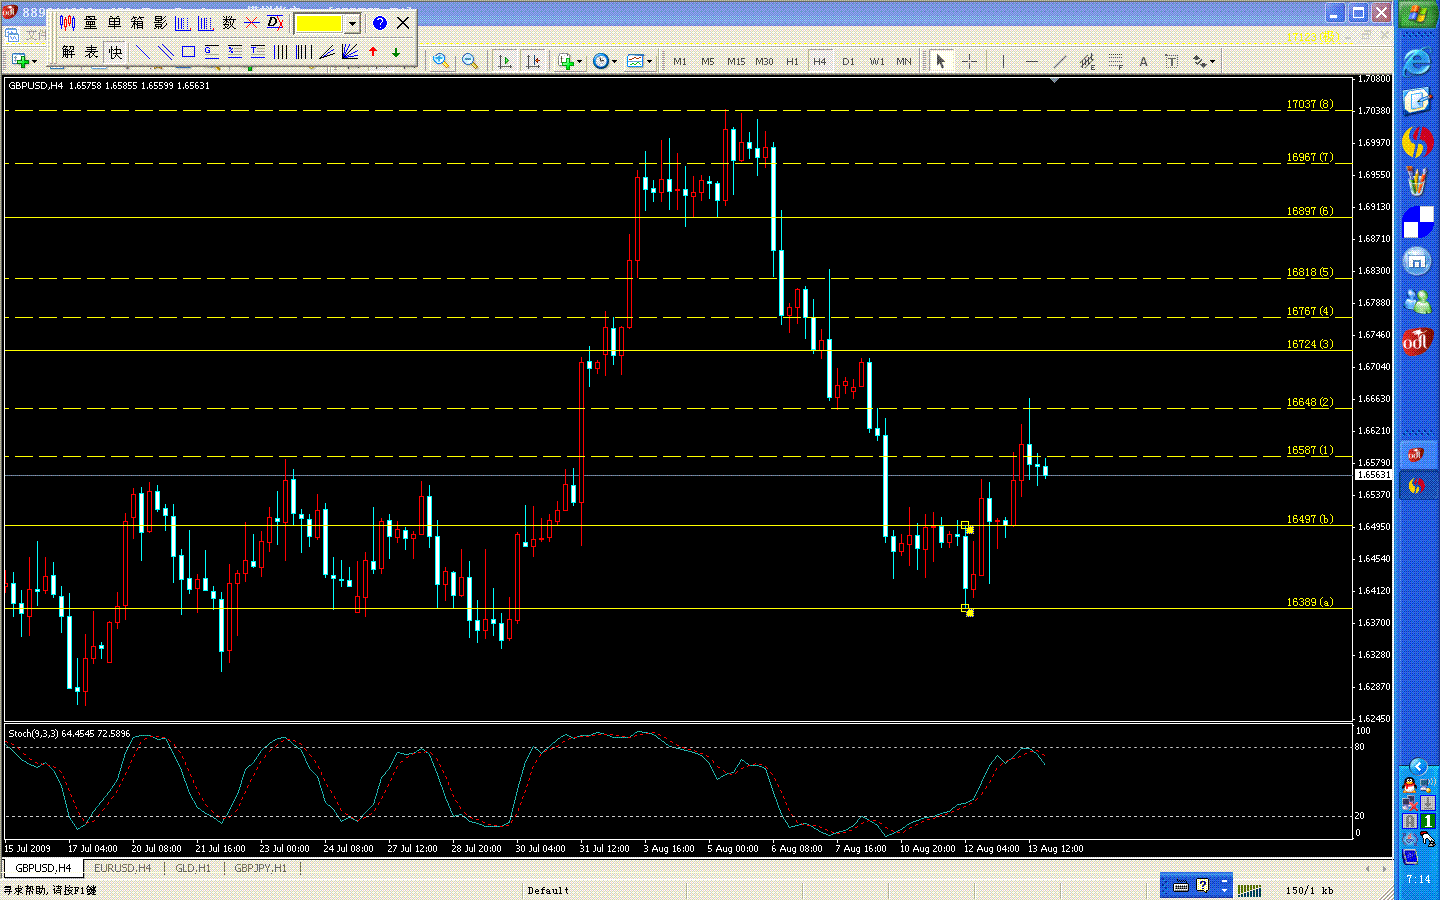Select the H4 timeframe button

[x=820, y=62]
